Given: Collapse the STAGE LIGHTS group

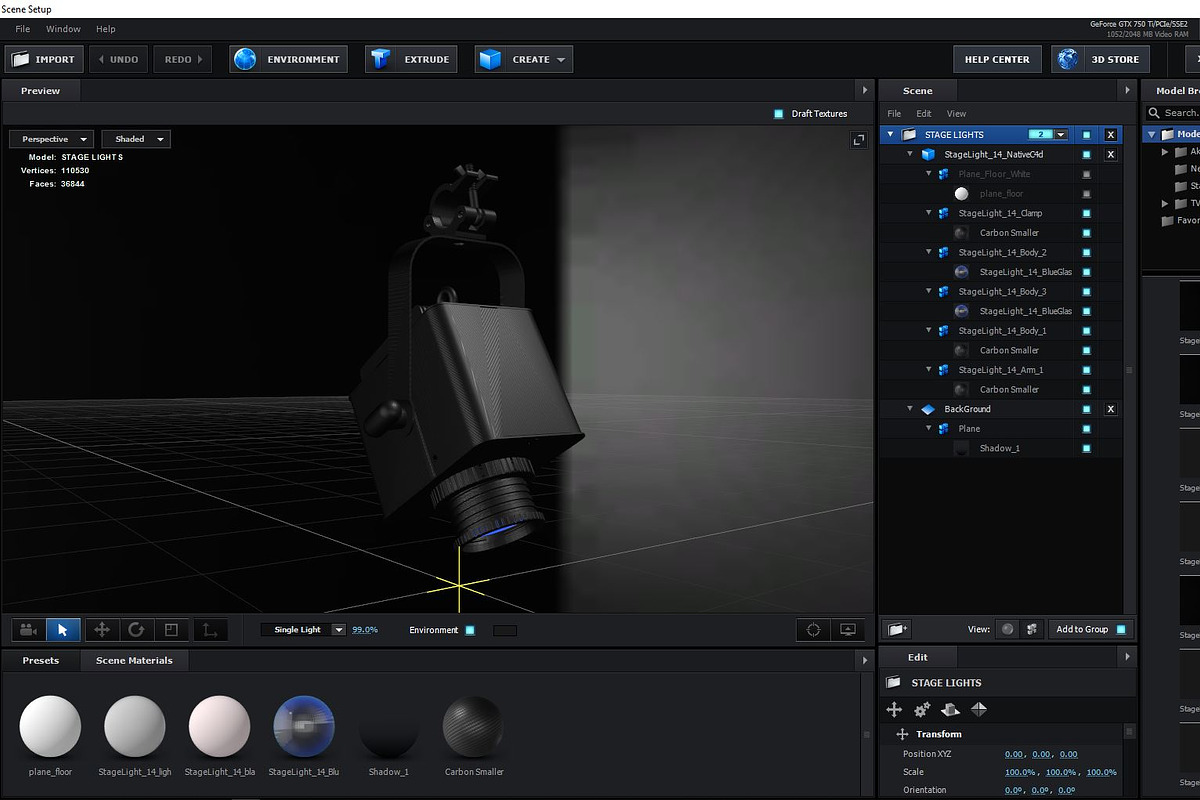Looking at the screenshot, I should pyautogui.click(x=891, y=134).
